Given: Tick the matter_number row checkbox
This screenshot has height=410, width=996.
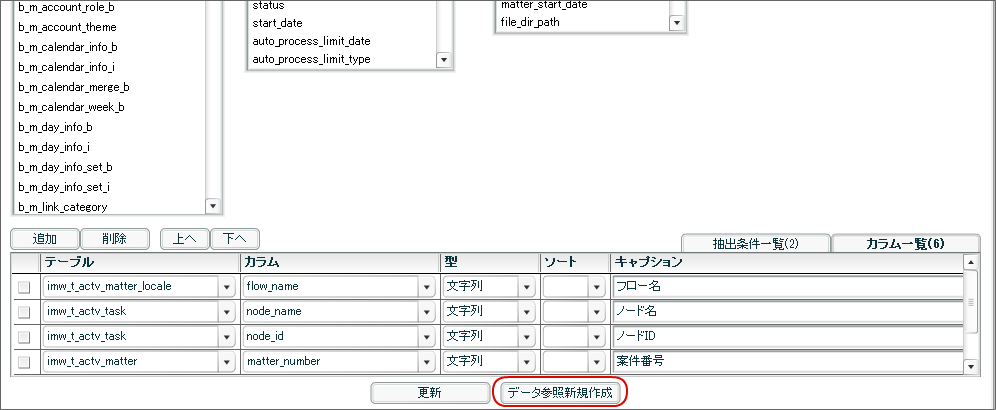Looking at the screenshot, I should pyautogui.click(x=24, y=362).
